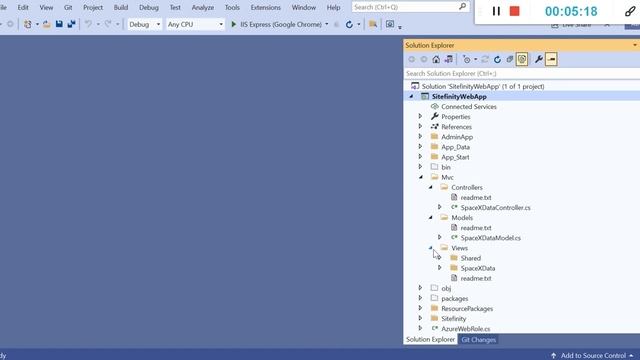
Task: Switch between solutions and folder views icon
Action: click(x=449, y=59)
